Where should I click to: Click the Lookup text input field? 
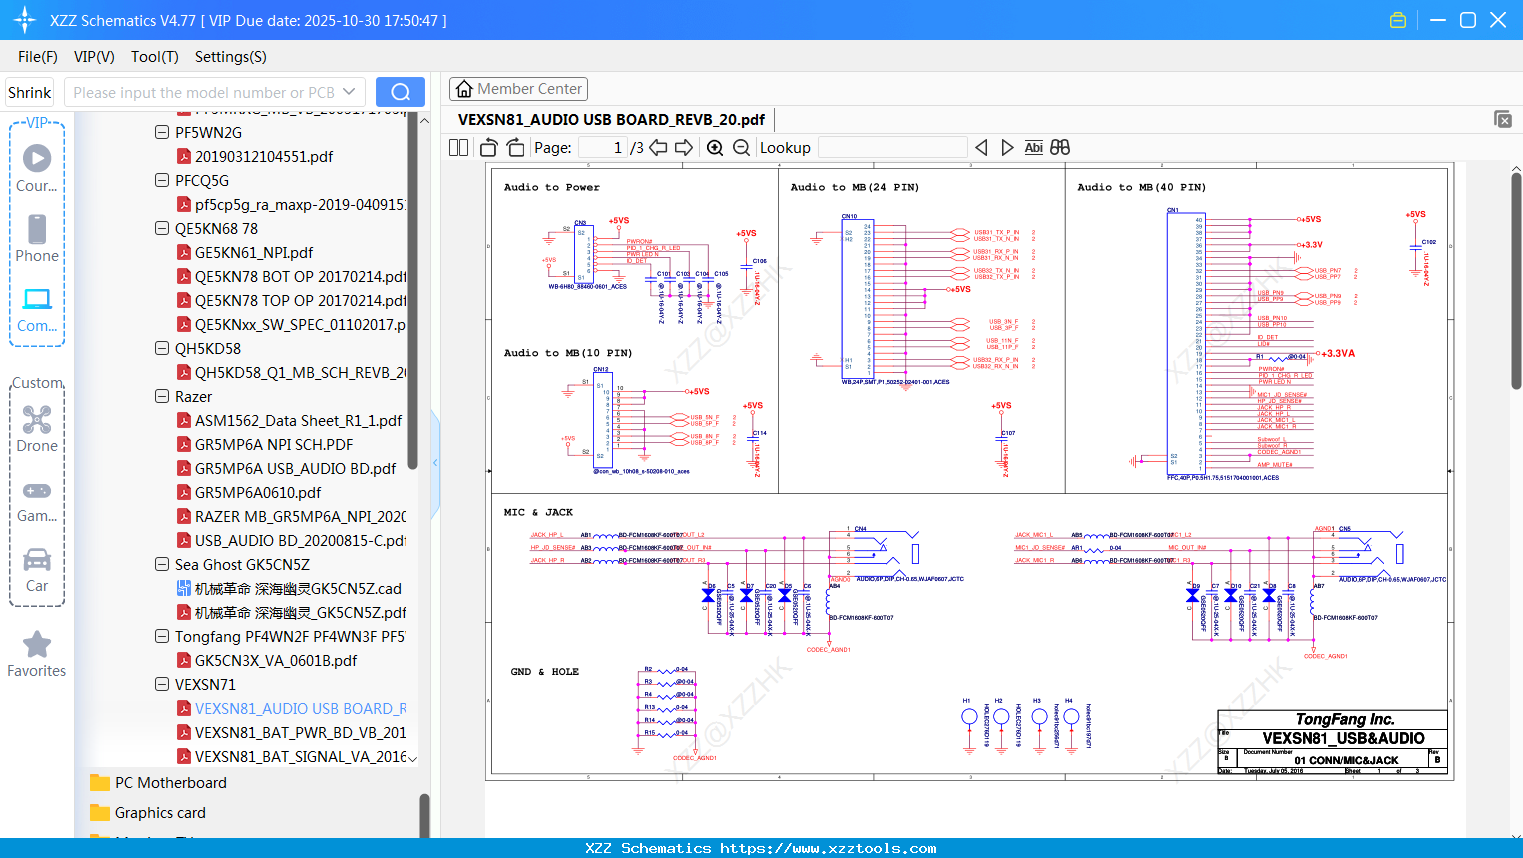click(x=892, y=148)
